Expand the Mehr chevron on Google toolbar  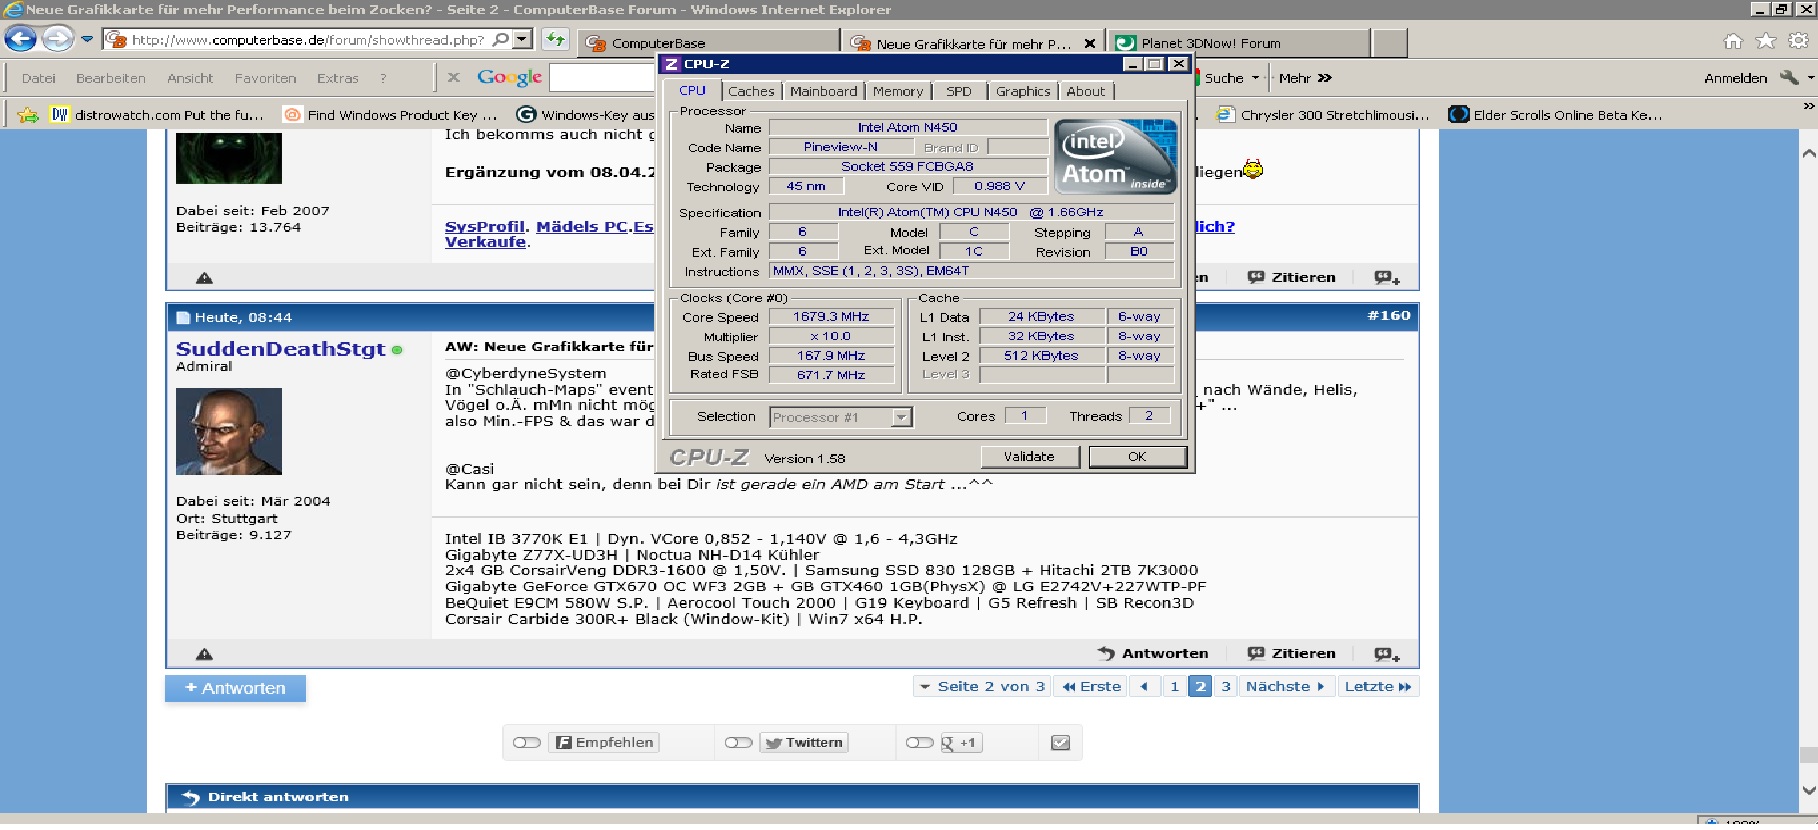click(x=1324, y=78)
